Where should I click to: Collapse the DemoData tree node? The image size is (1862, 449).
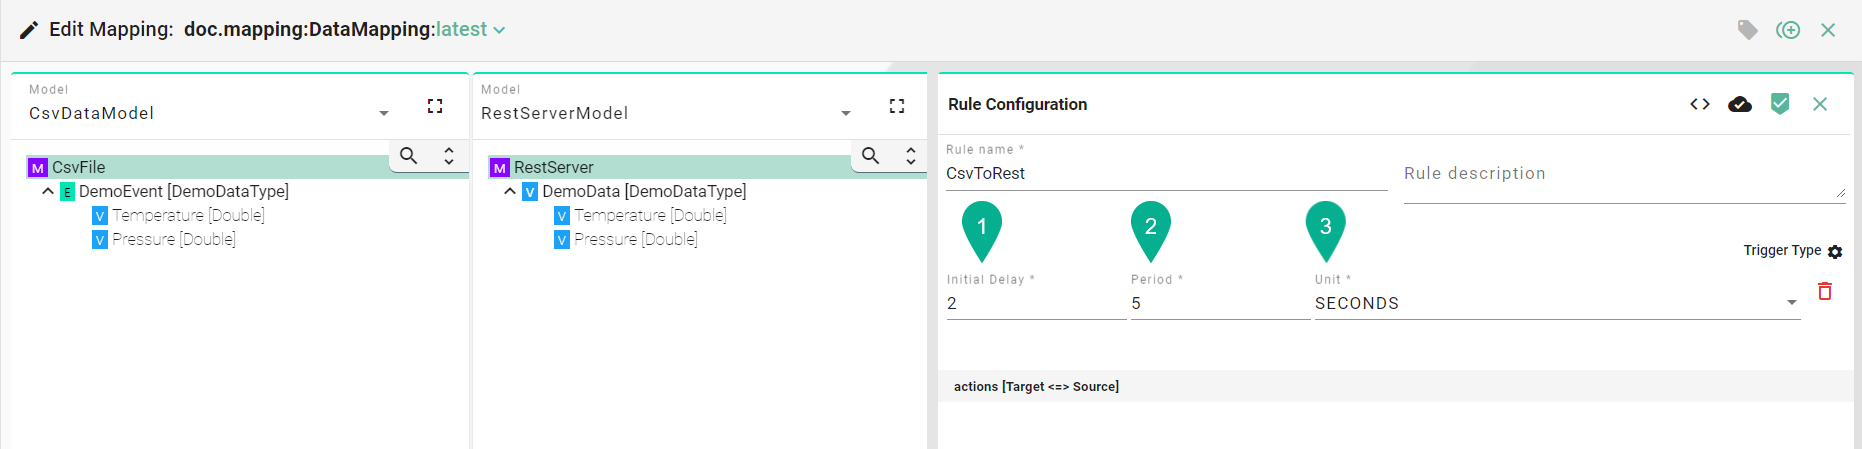click(x=510, y=191)
